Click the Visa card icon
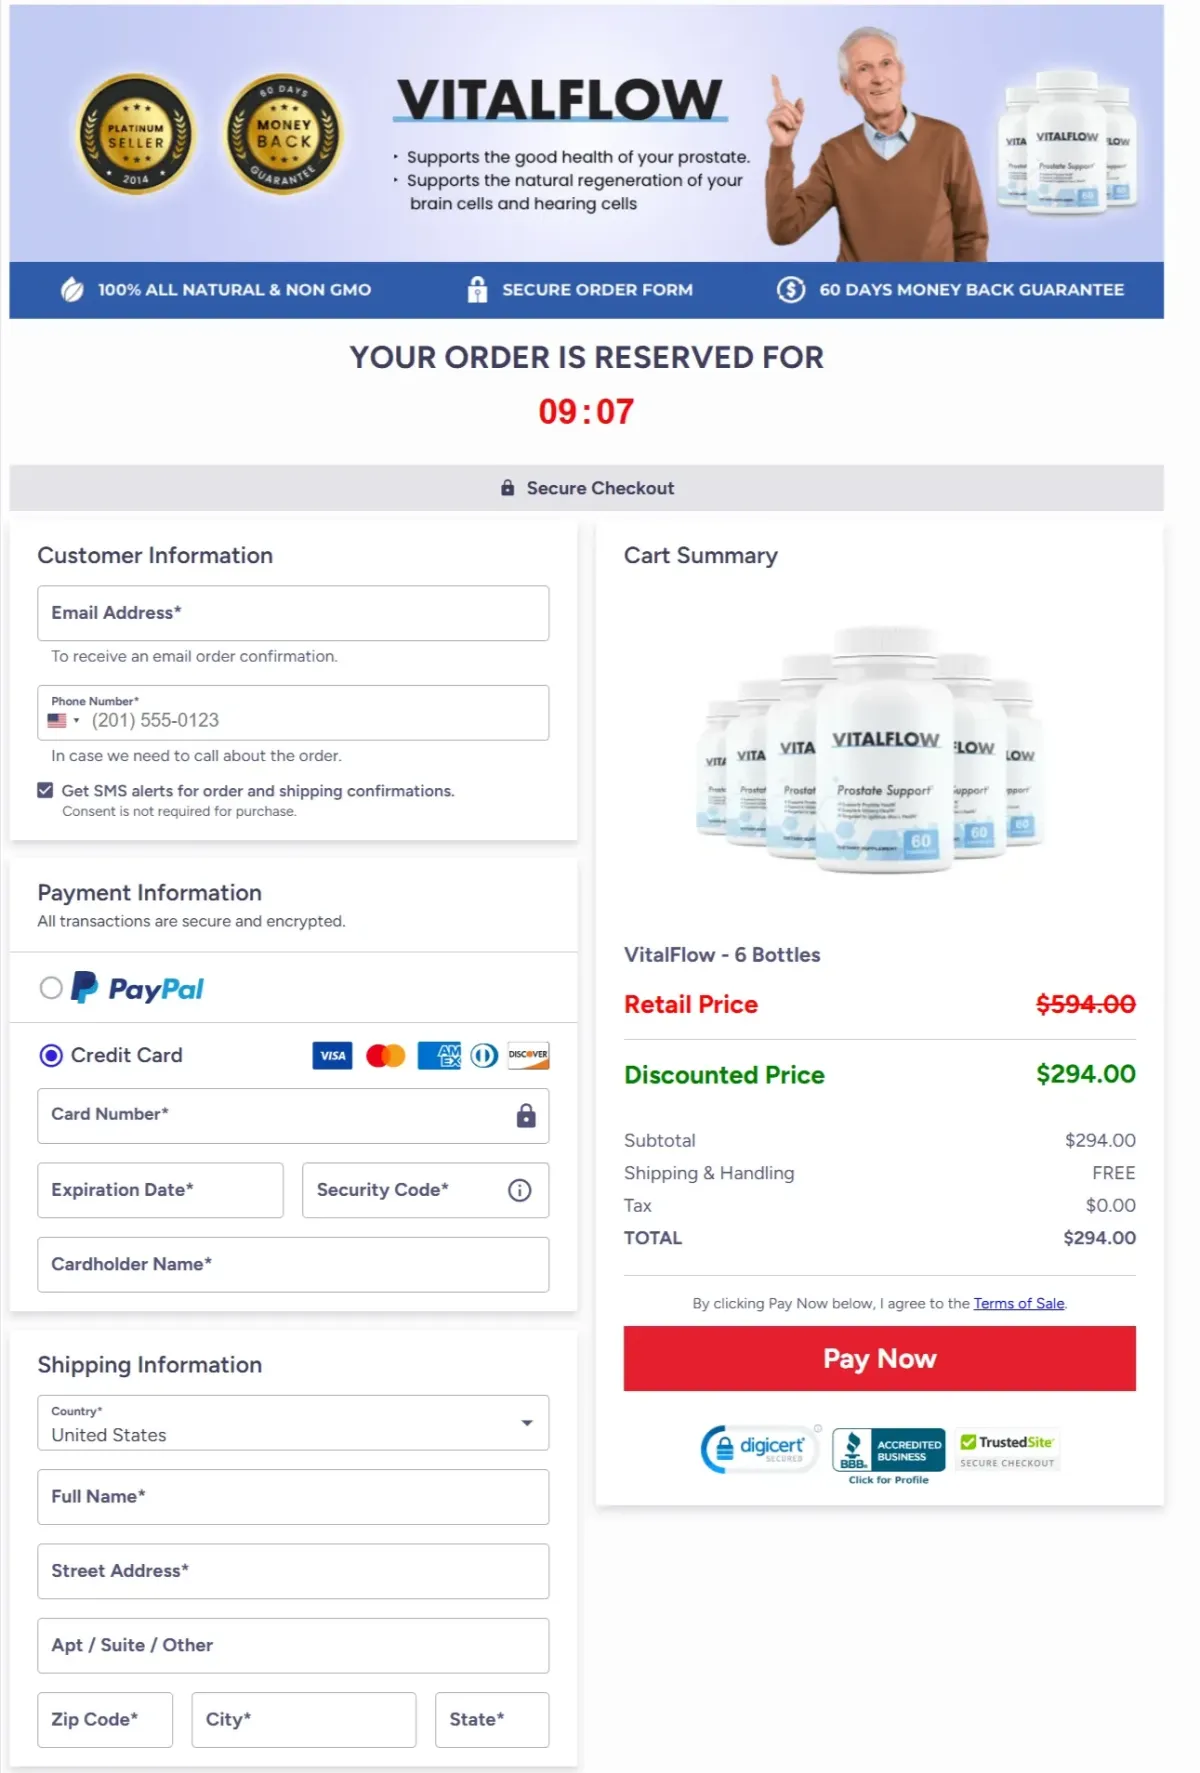The image size is (1200, 1773). tap(333, 1055)
